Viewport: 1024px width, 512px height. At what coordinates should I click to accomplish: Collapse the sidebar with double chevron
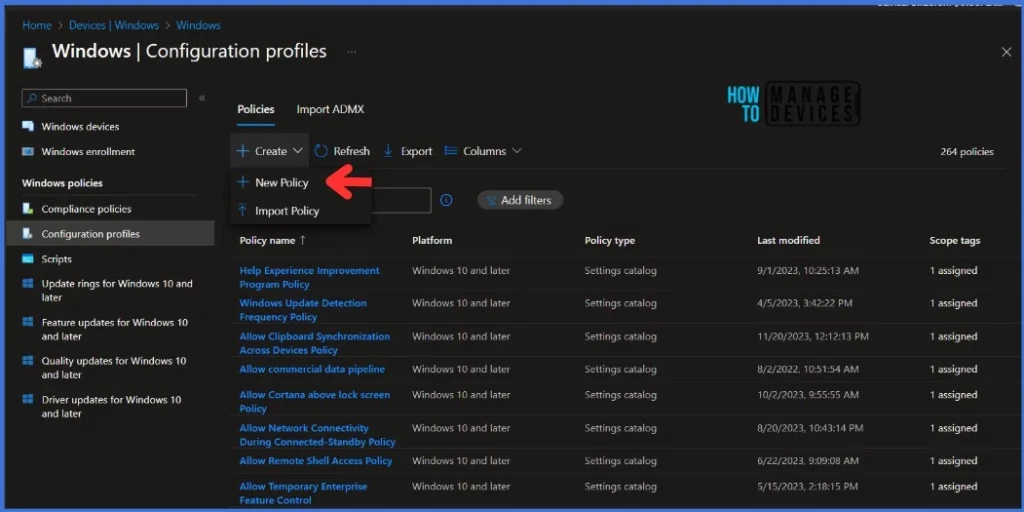click(x=202, y=98)
